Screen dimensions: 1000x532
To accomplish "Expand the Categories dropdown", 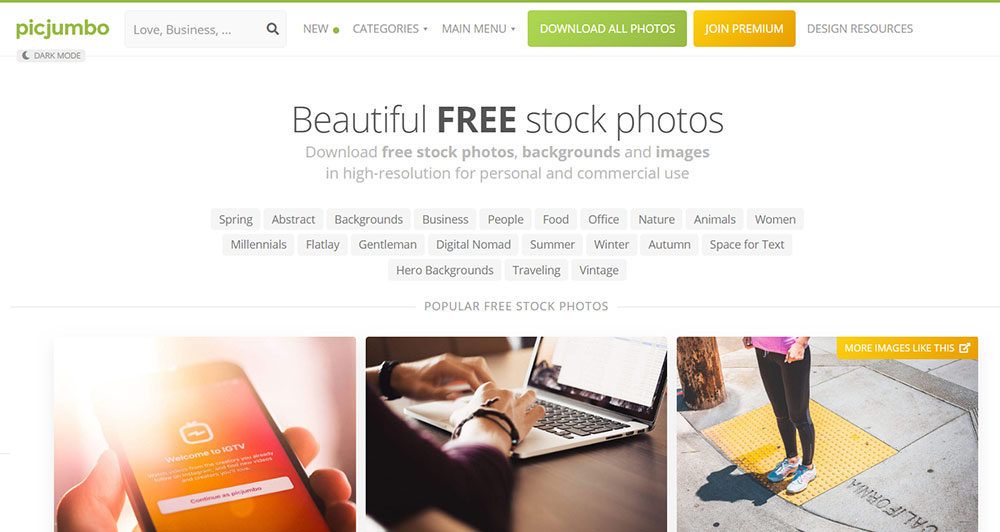I will coord(390,29).
